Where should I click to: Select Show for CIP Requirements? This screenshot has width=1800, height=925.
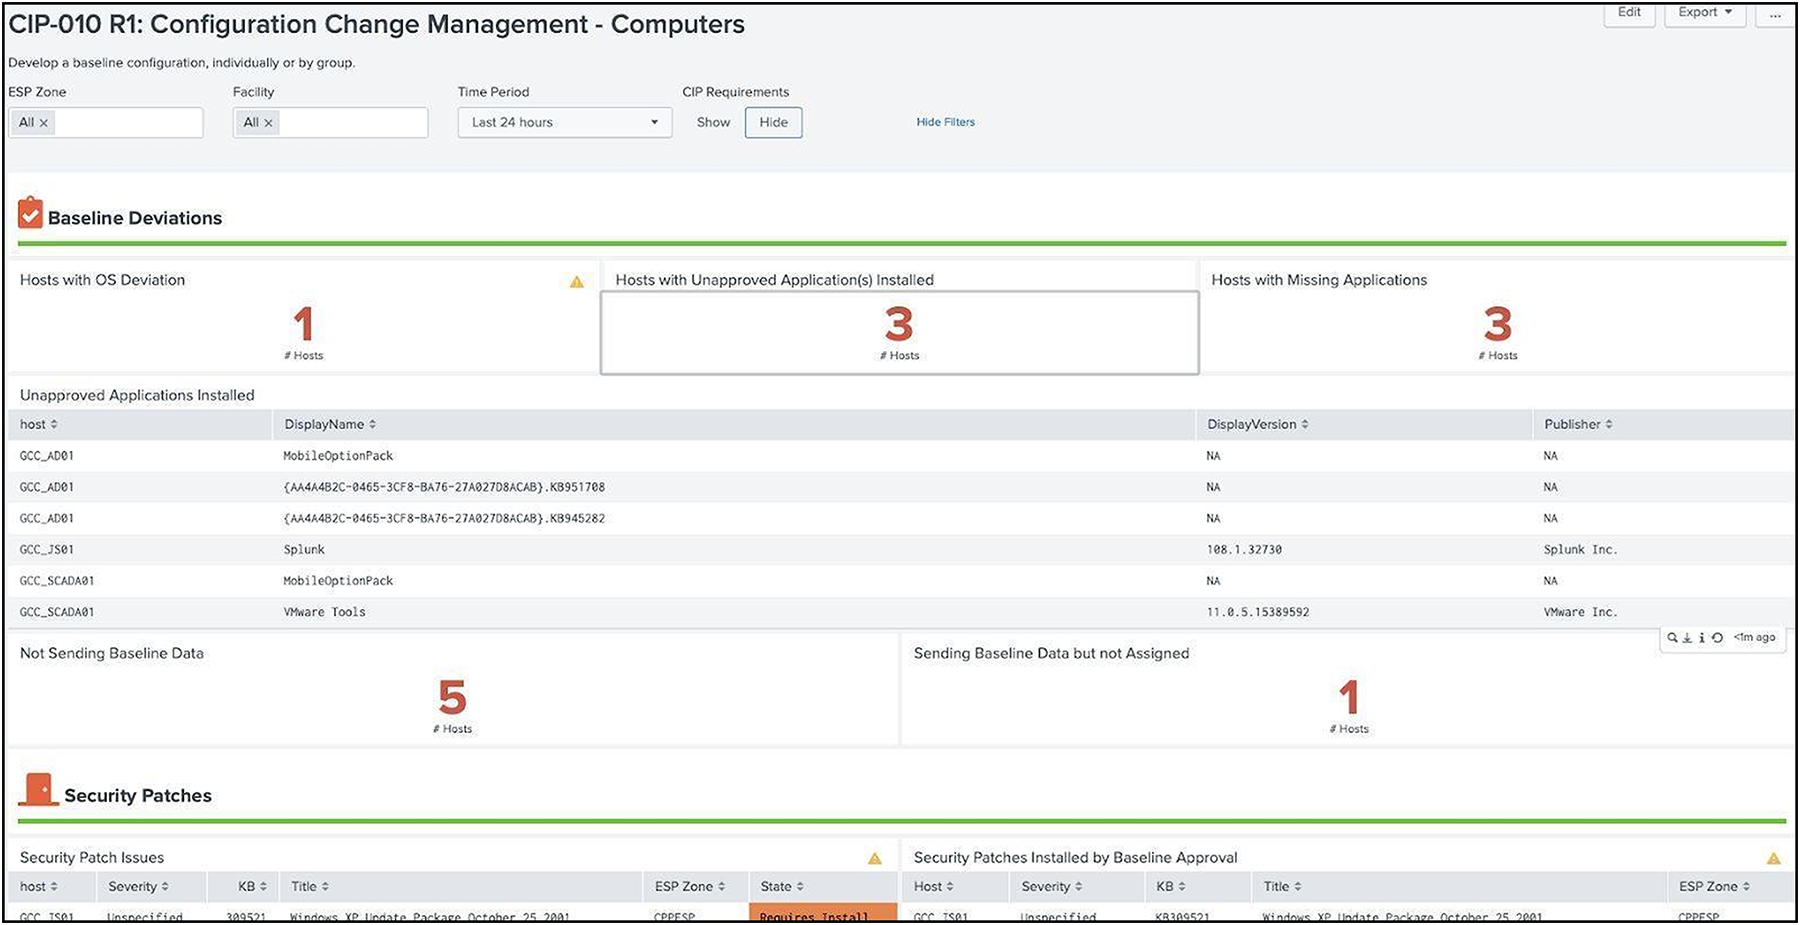coord(714,122)
